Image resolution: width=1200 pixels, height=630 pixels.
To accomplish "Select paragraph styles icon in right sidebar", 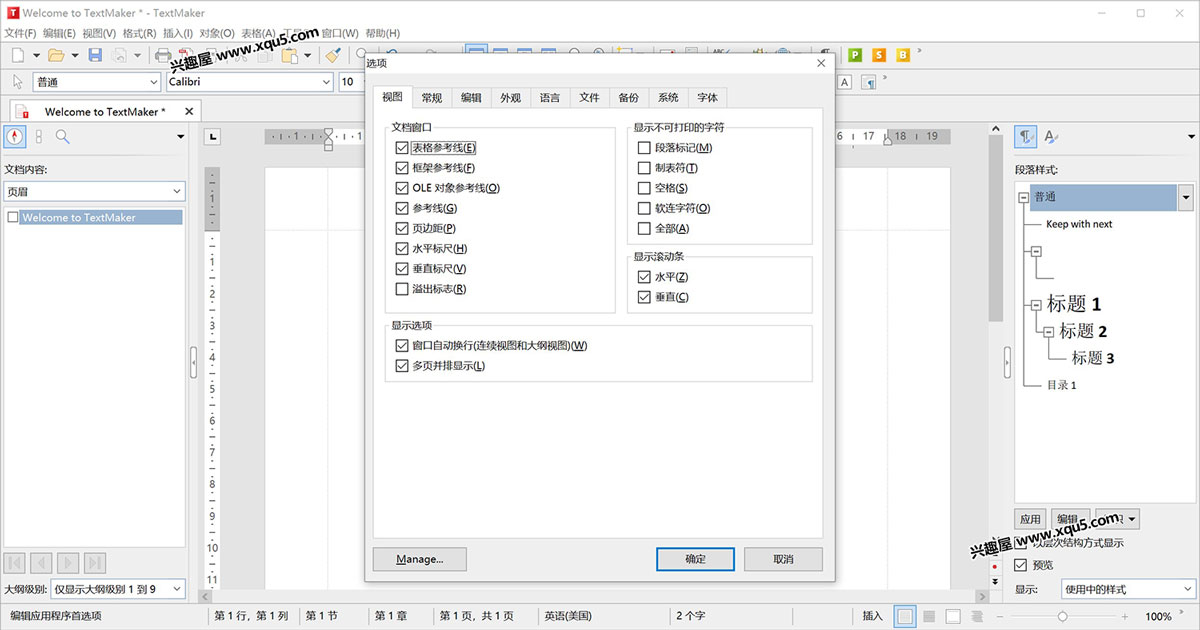I will 1025,137.
